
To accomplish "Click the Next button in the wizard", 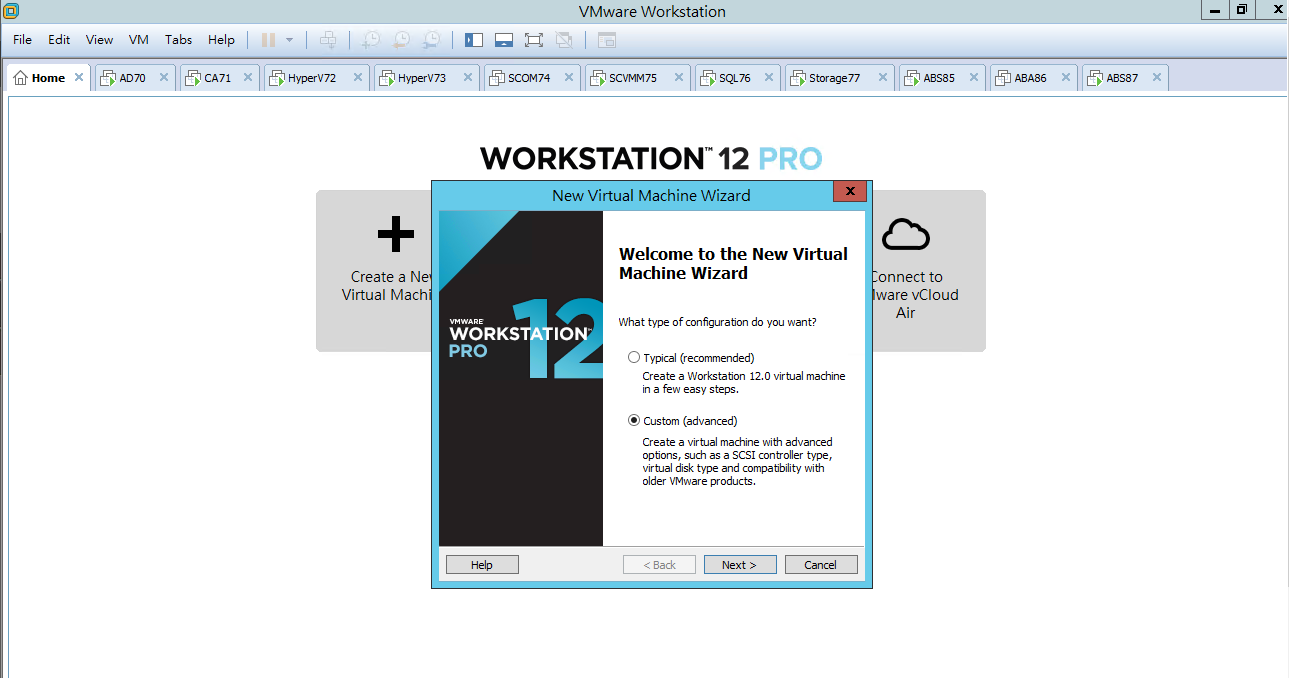I will pos(740,565).
